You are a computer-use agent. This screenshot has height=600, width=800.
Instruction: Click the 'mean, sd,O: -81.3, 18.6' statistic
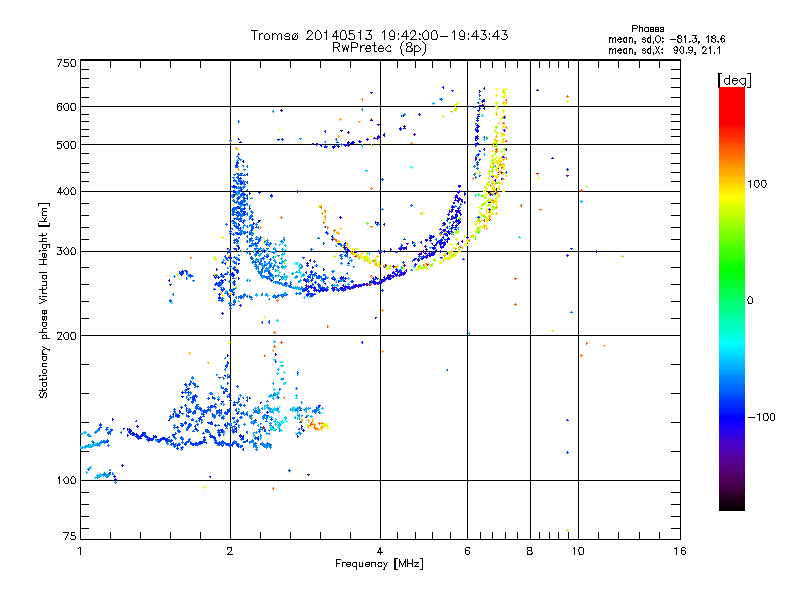coord(666,39)
